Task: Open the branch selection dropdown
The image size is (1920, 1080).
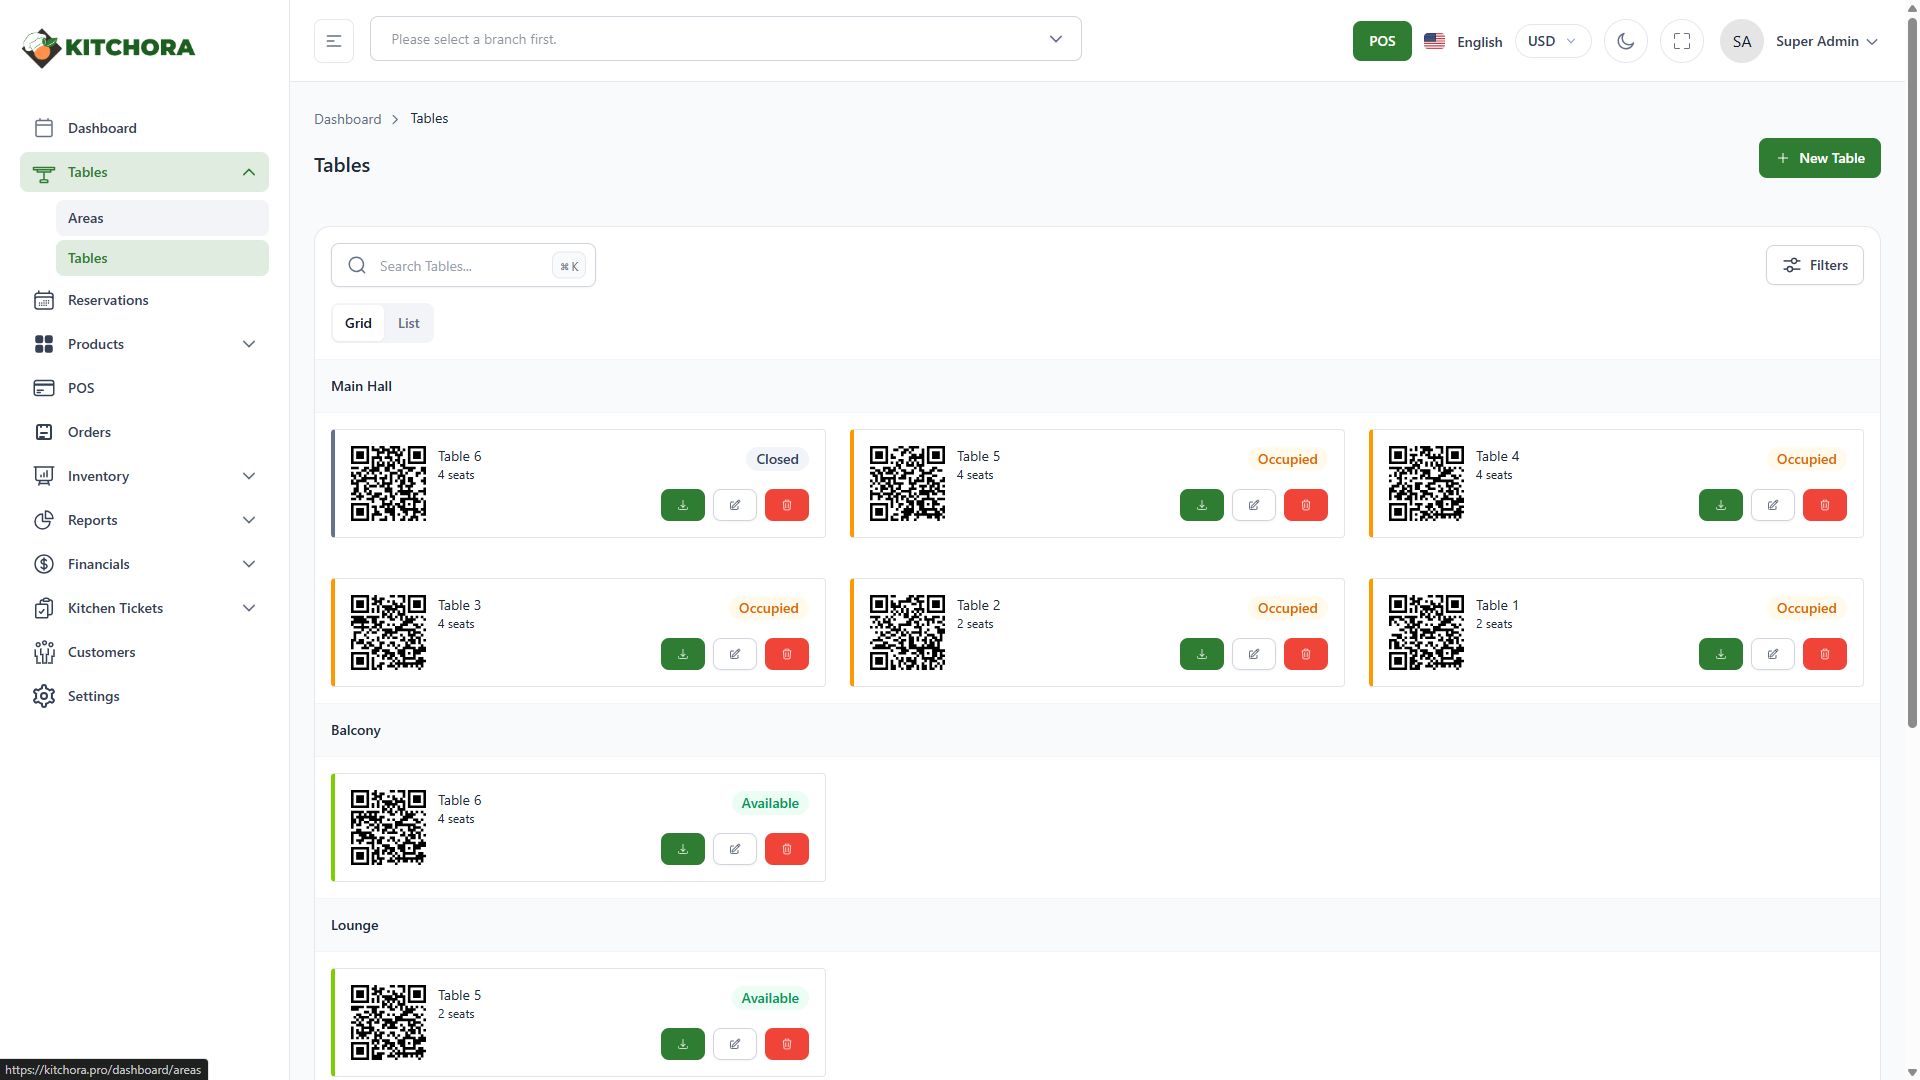Action: [725, 39]
